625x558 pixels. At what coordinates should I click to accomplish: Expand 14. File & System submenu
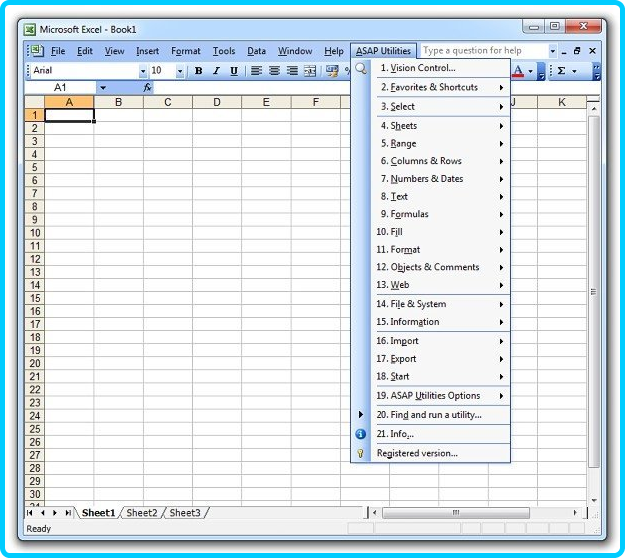440,304
